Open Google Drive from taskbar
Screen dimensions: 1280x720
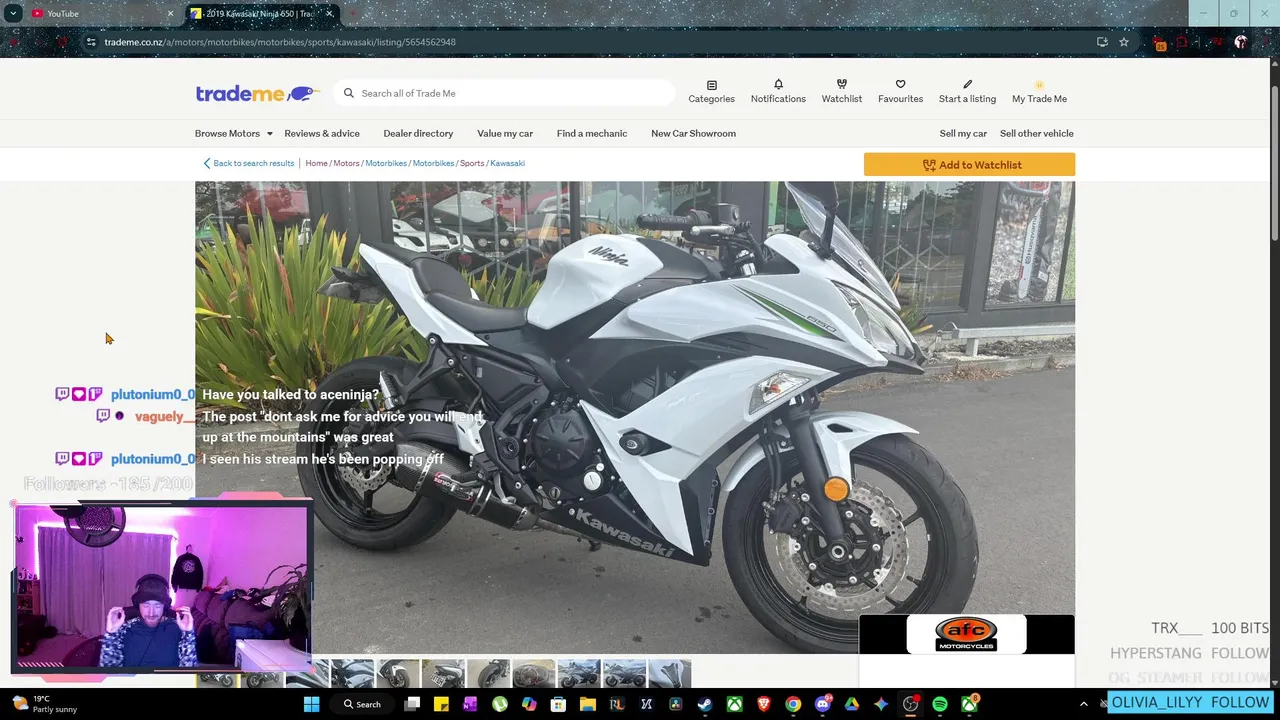point(852,704)
